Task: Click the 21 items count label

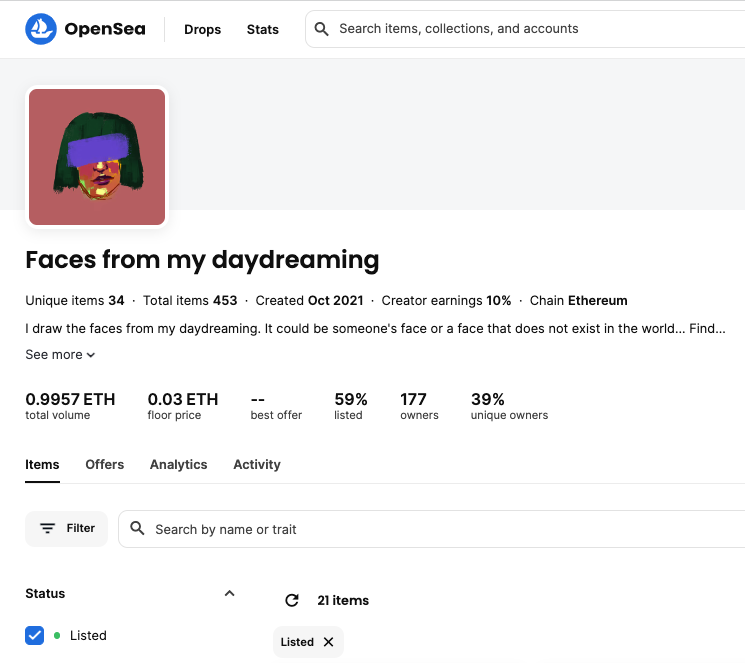Action: pyautogui.click(x=343, y=600)
